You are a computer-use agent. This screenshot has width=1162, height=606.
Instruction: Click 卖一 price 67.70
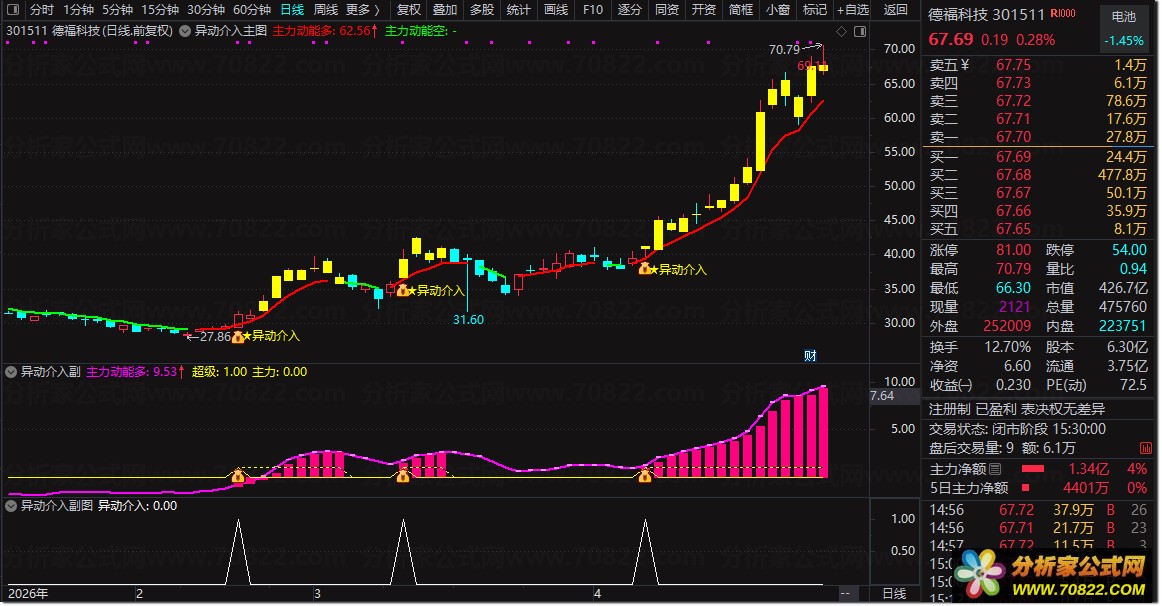coord(1013,137)
